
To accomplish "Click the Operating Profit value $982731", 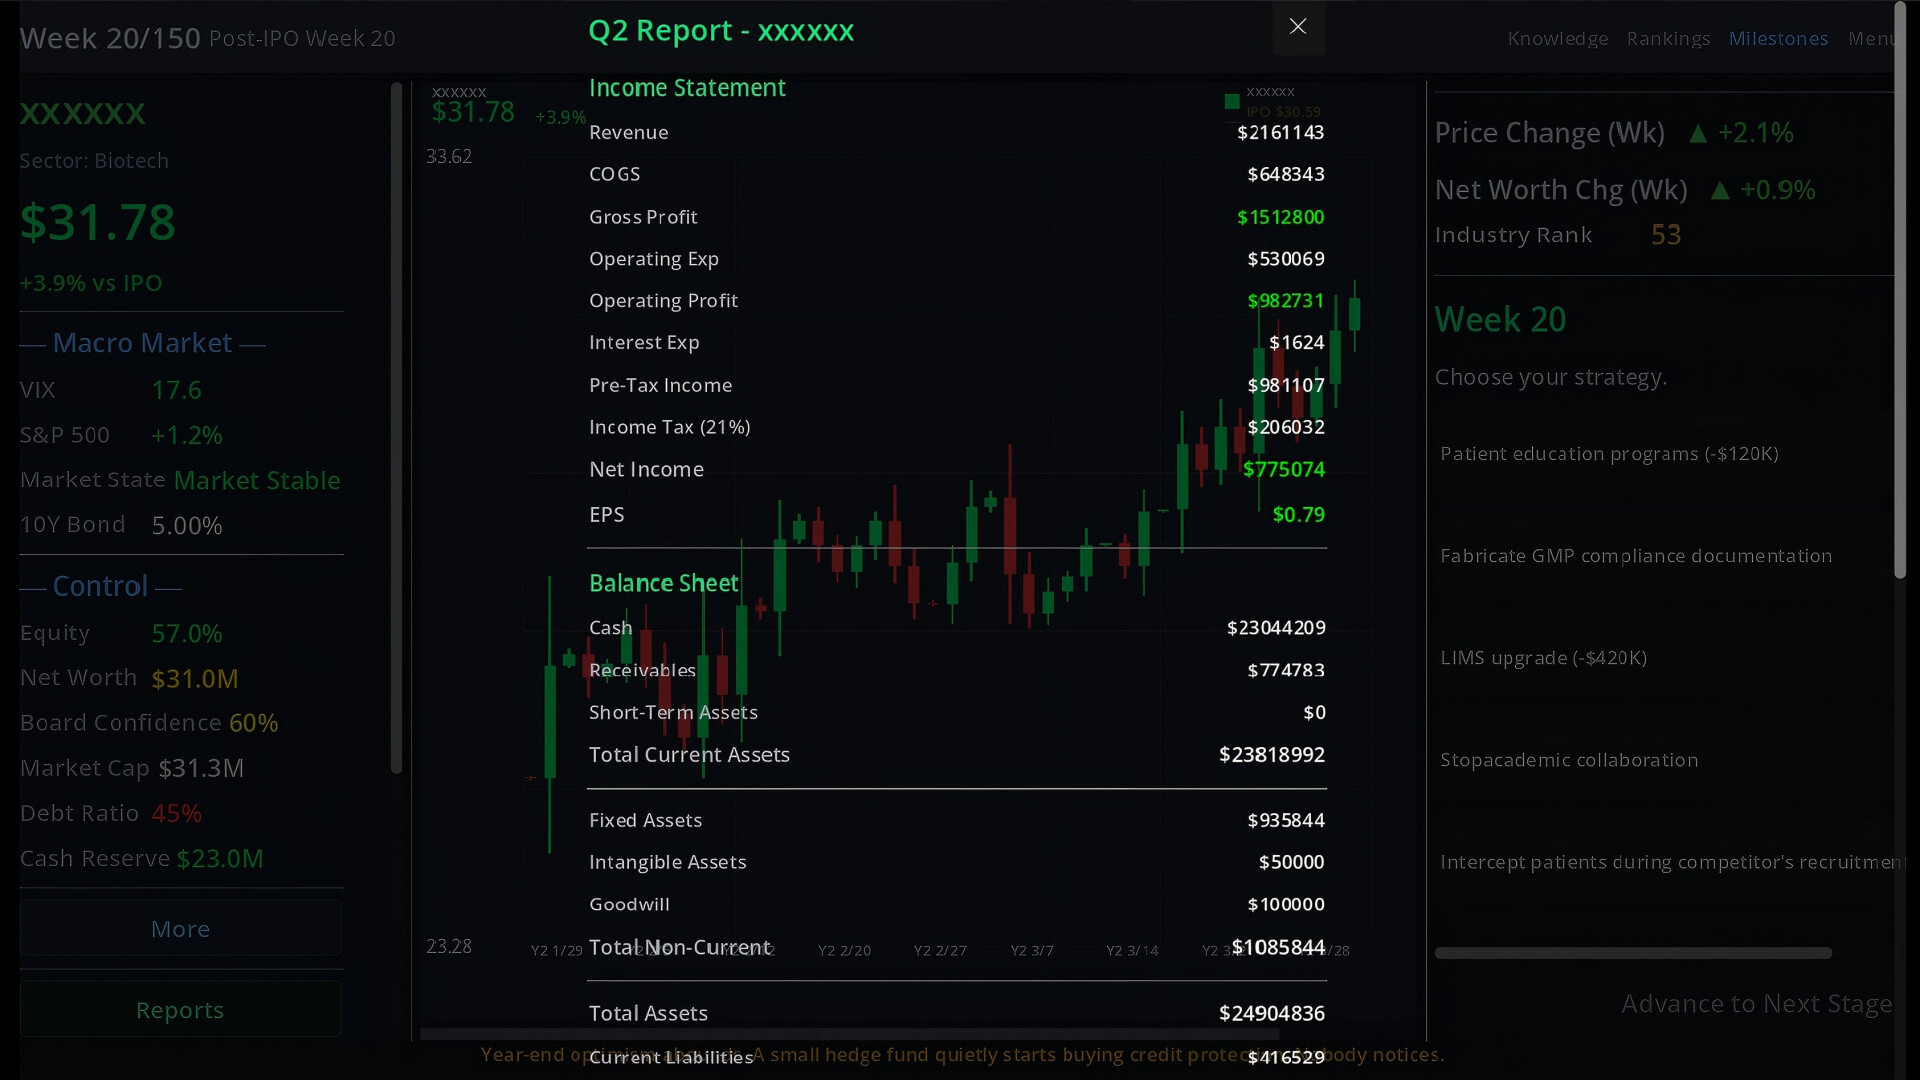I will [1285, 301].
